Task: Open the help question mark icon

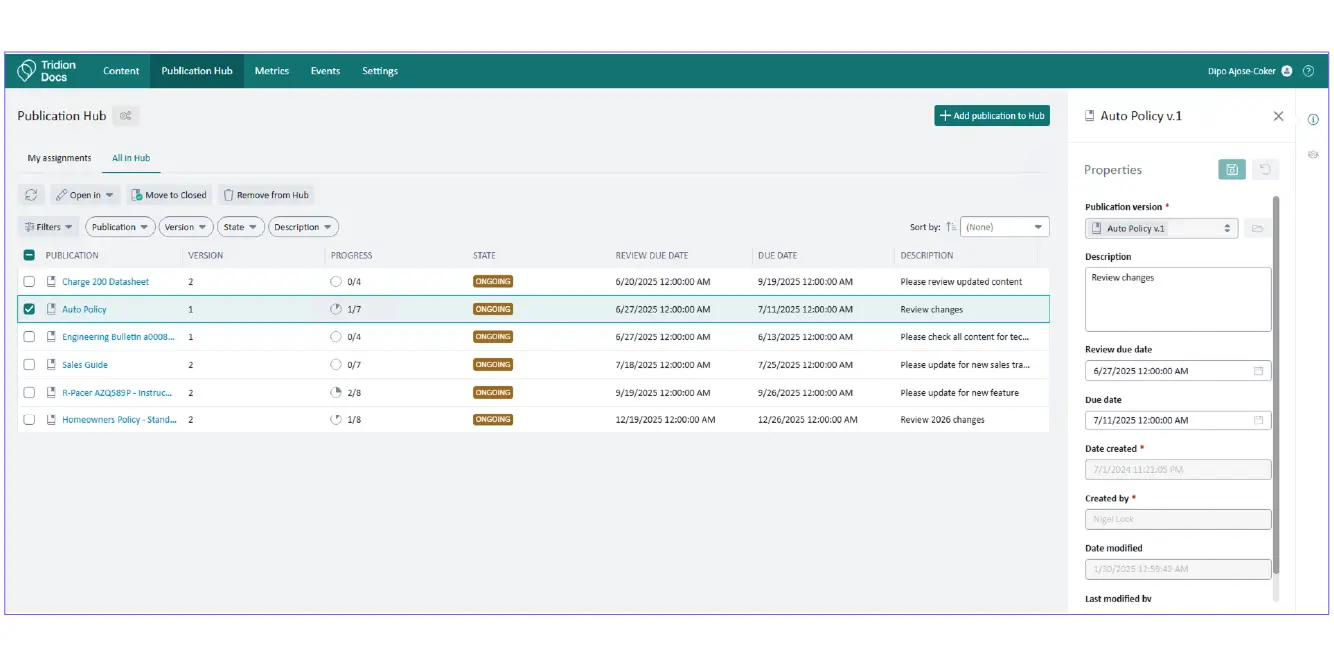Action: (x=1308, y=71)
